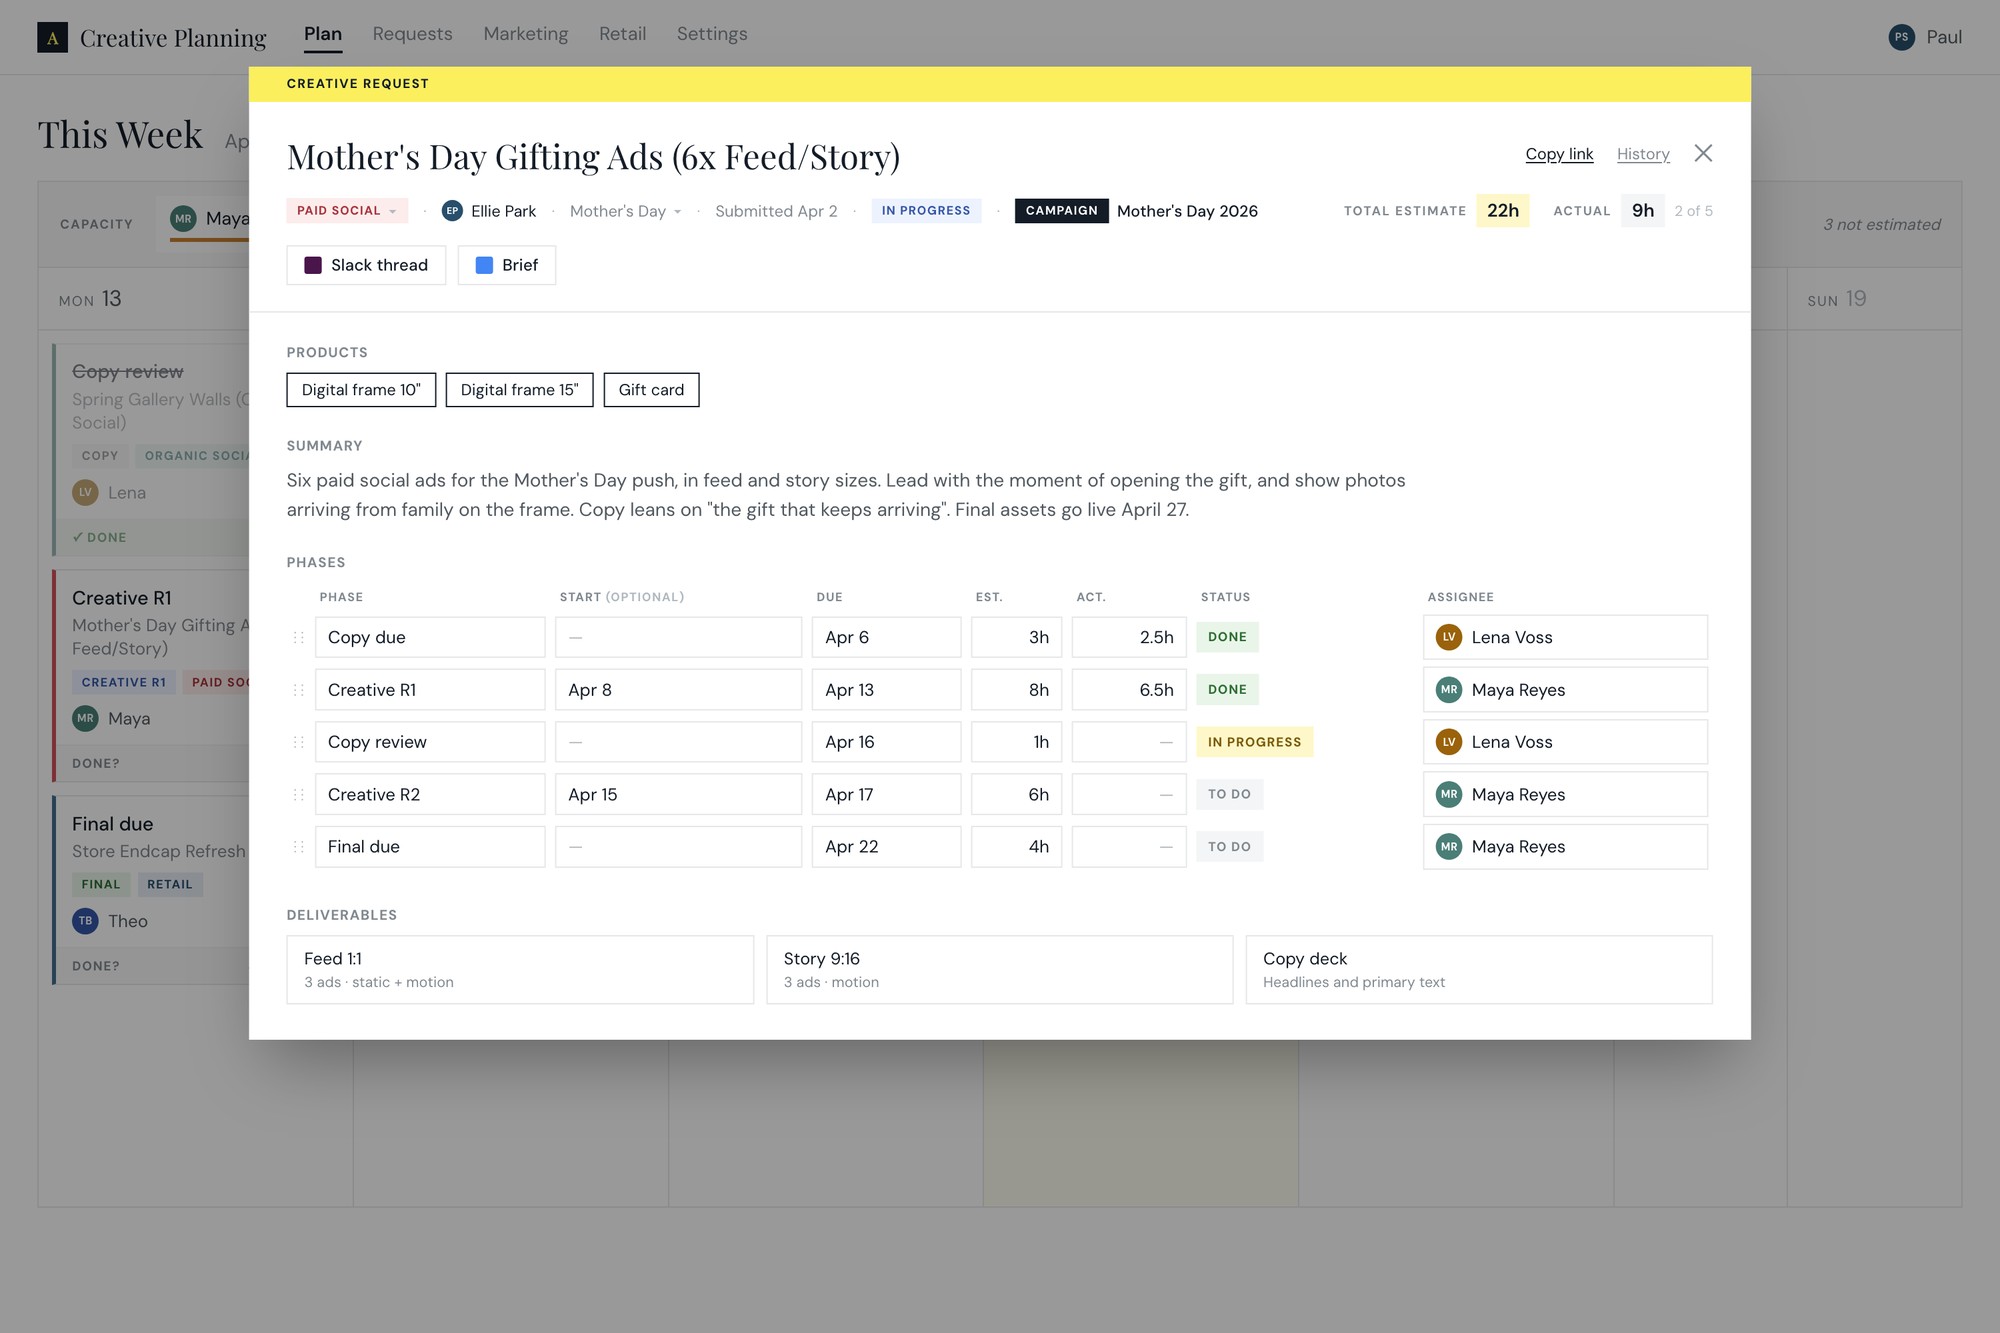Click Maya Reyes avatar in Creative R2 row

click(x=1448, y=794)
